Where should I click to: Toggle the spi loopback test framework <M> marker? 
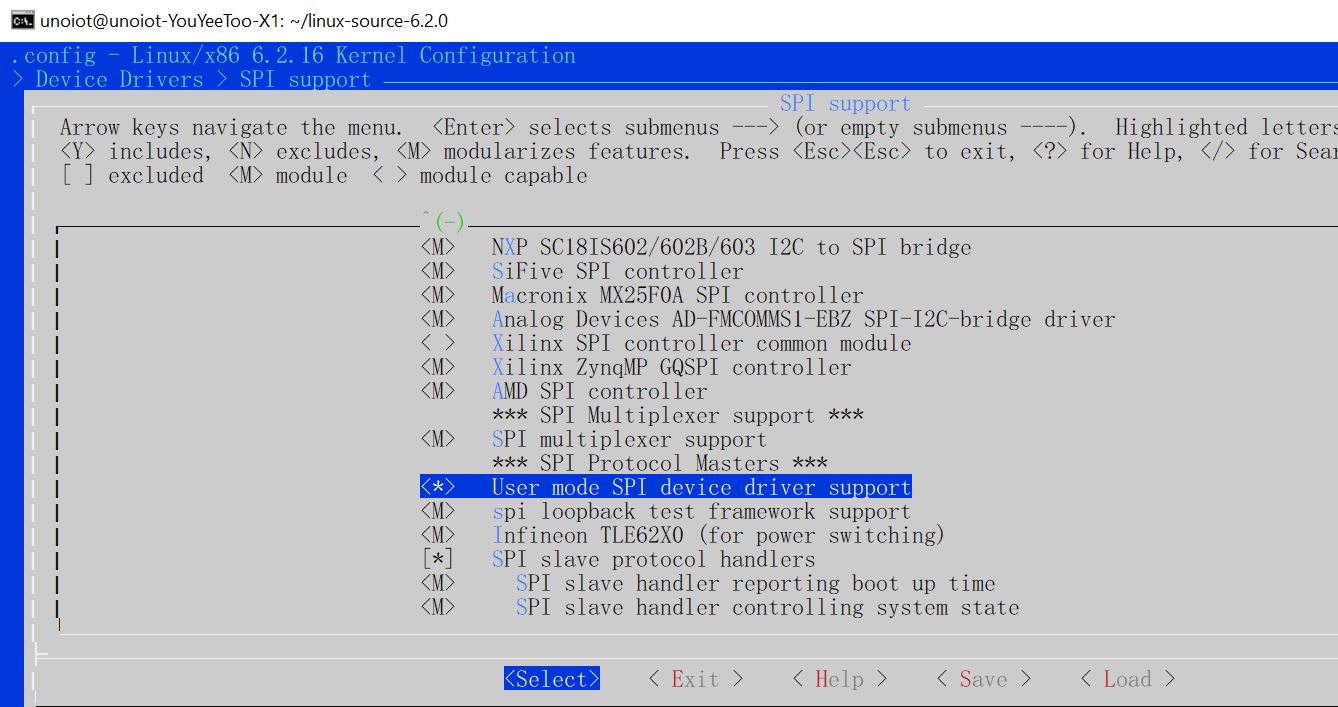coord(438,511)
